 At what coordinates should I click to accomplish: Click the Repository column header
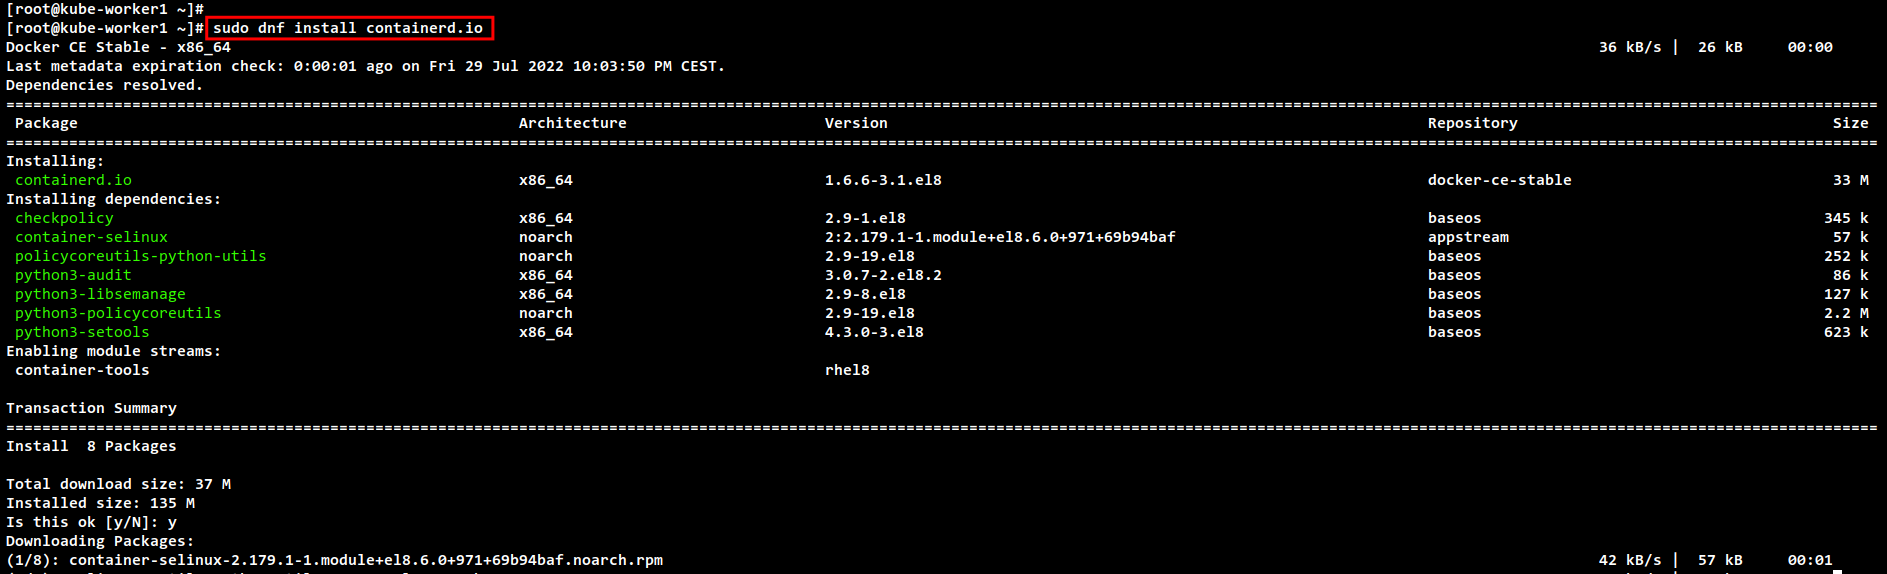pyautogui.click(x=1472, y=123)
